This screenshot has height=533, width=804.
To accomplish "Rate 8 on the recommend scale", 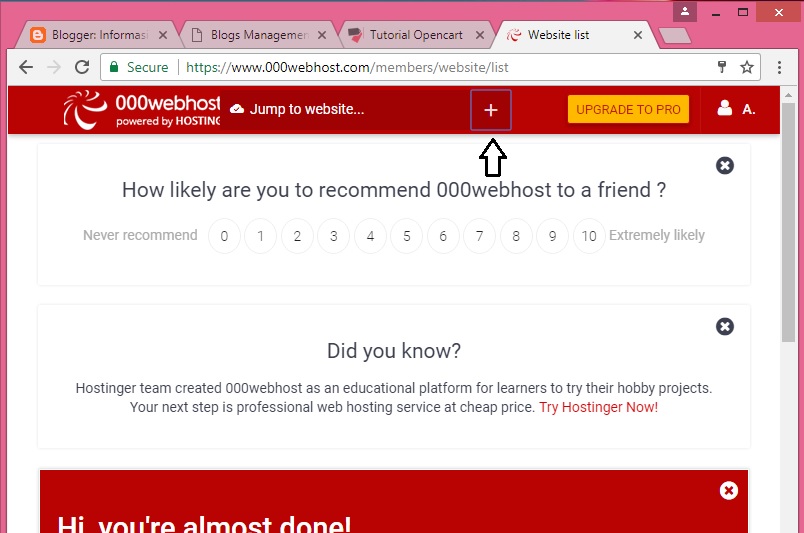I will click(x=516, y=236).
